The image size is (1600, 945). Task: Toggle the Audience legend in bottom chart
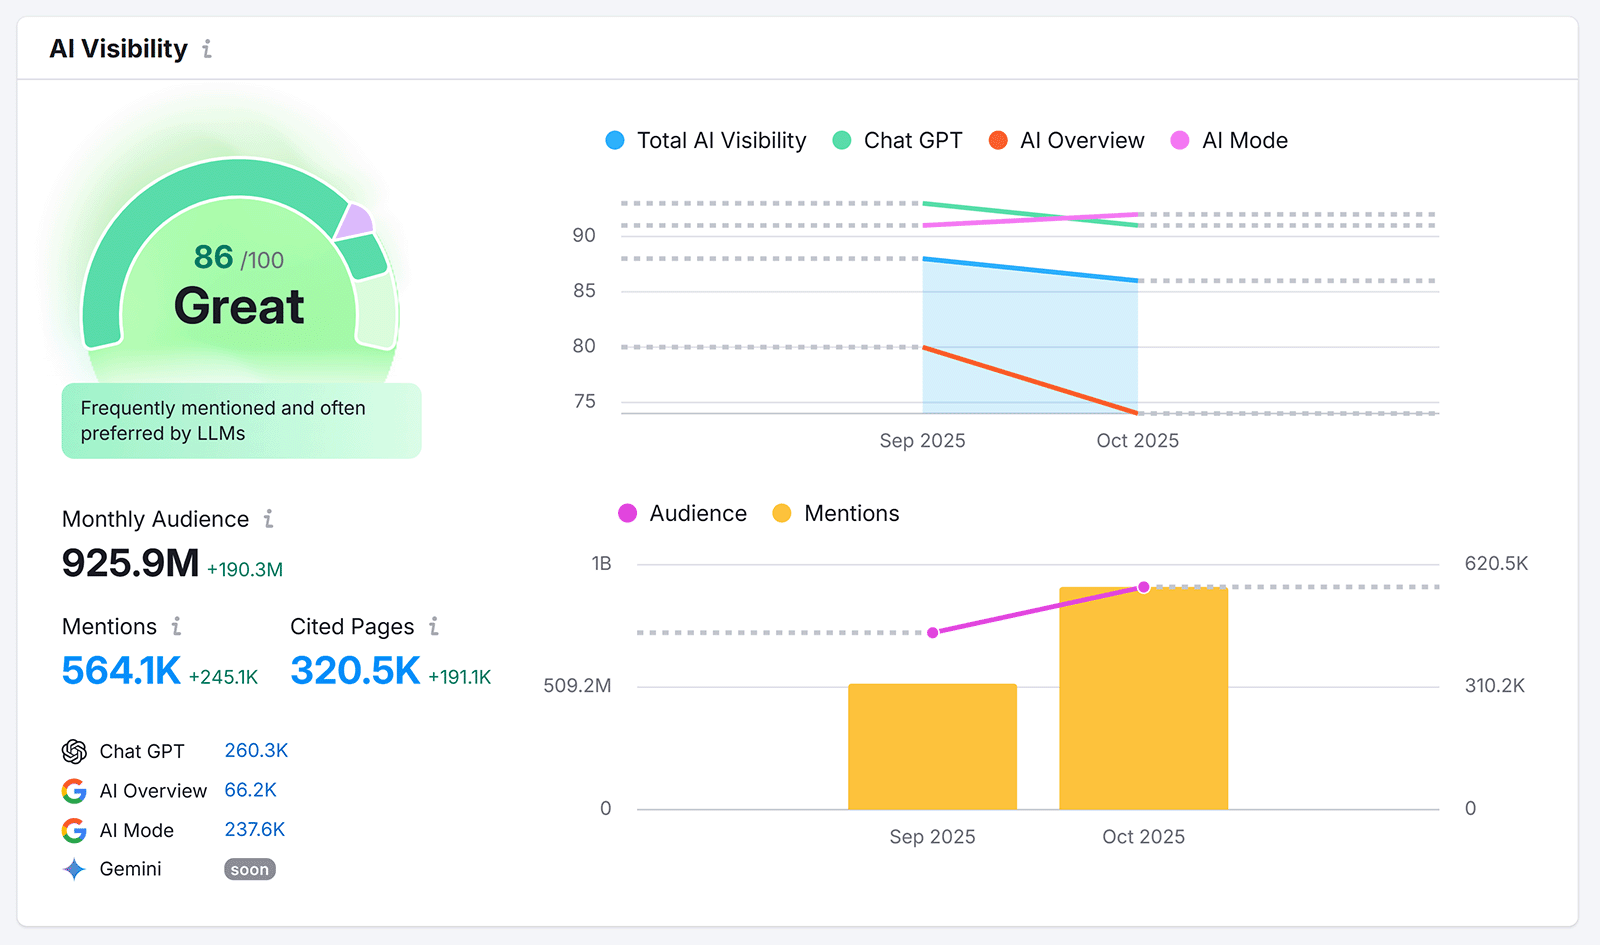[x=683, y=513]
